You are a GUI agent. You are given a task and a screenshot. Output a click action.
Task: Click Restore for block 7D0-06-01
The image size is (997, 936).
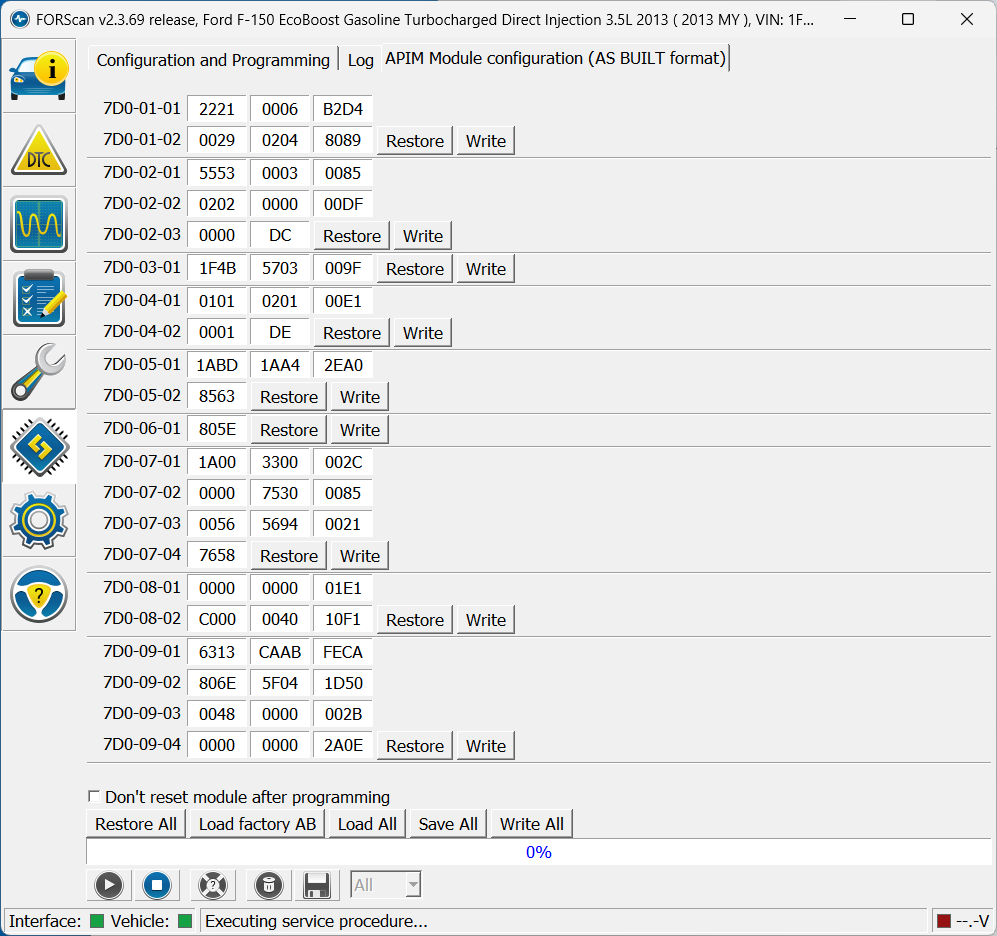tap(288, 430)
